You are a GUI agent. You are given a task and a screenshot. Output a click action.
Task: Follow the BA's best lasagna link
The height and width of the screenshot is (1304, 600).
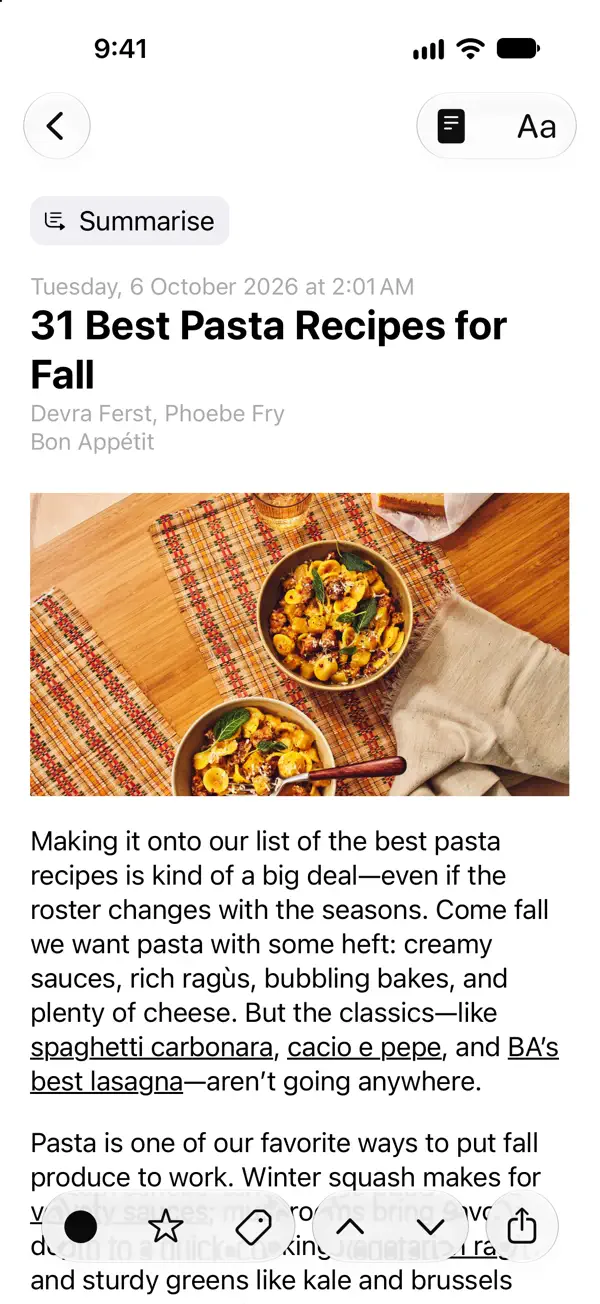(x=294, y=1064)
